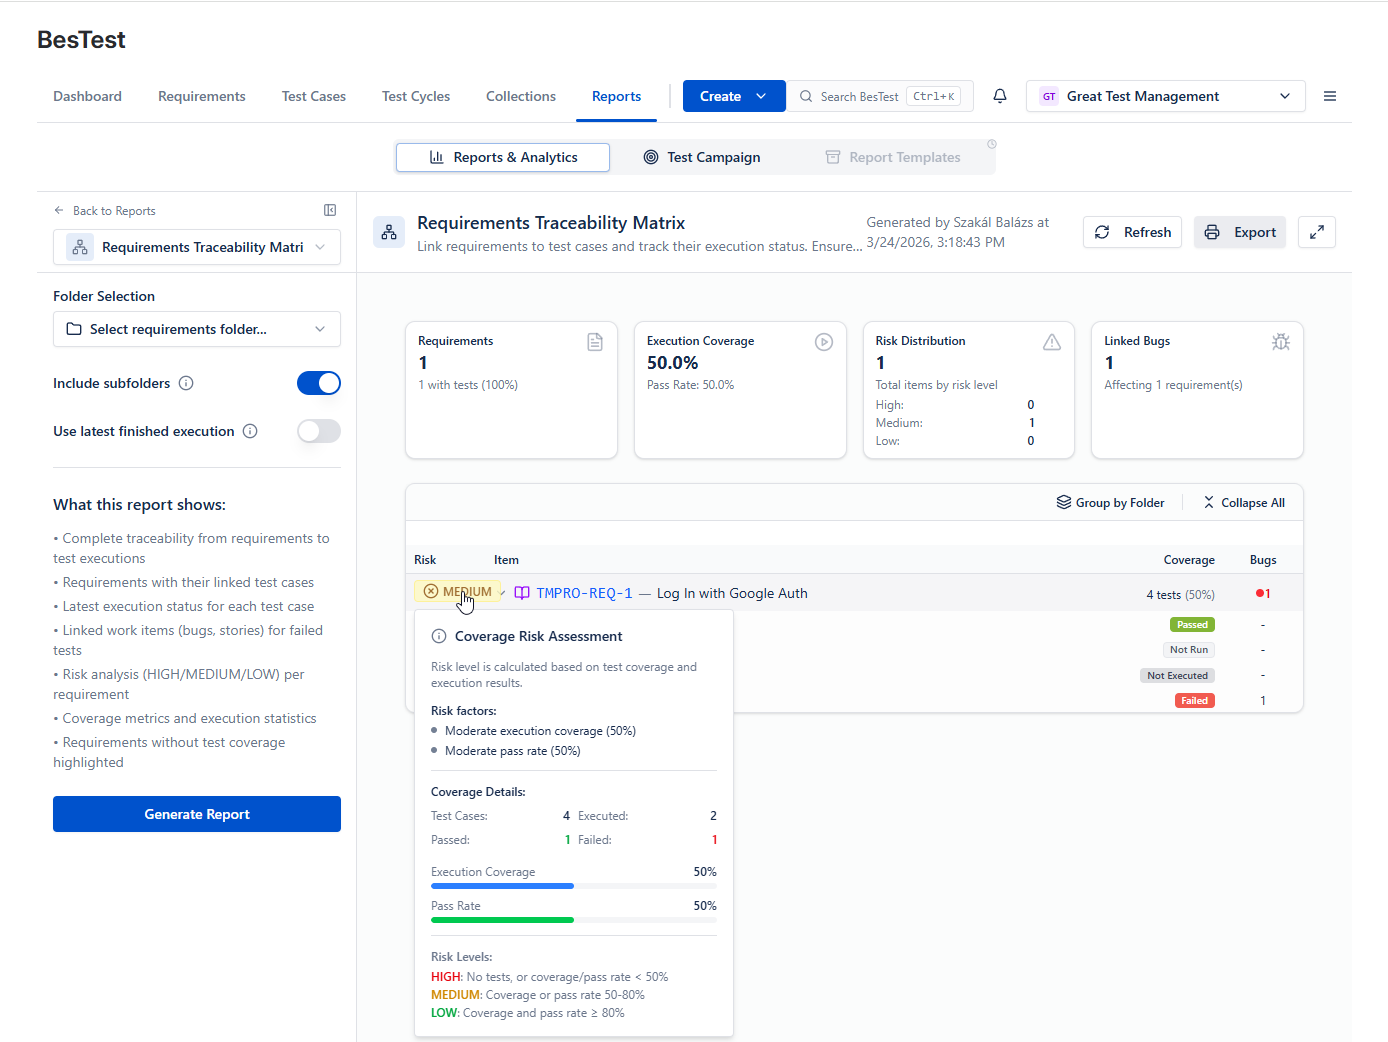Image resolution: width=1388 pixels, height=1042 pixels.
Task: Click the Risk Distribution warning icon
Action: tap(1052, 342)
